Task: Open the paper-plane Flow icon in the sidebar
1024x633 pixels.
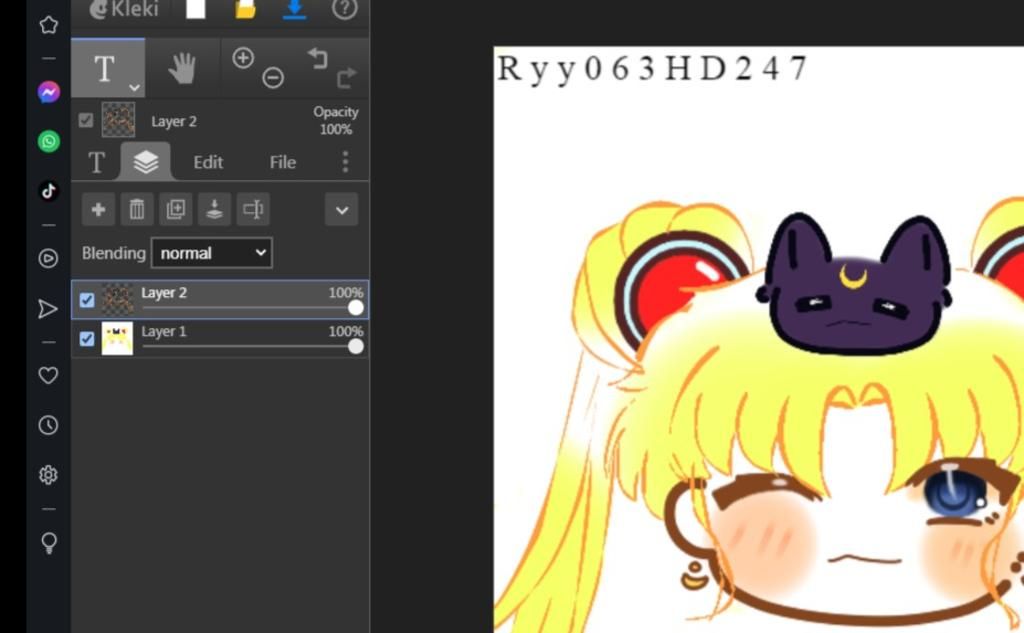Action: pos(48,308)
